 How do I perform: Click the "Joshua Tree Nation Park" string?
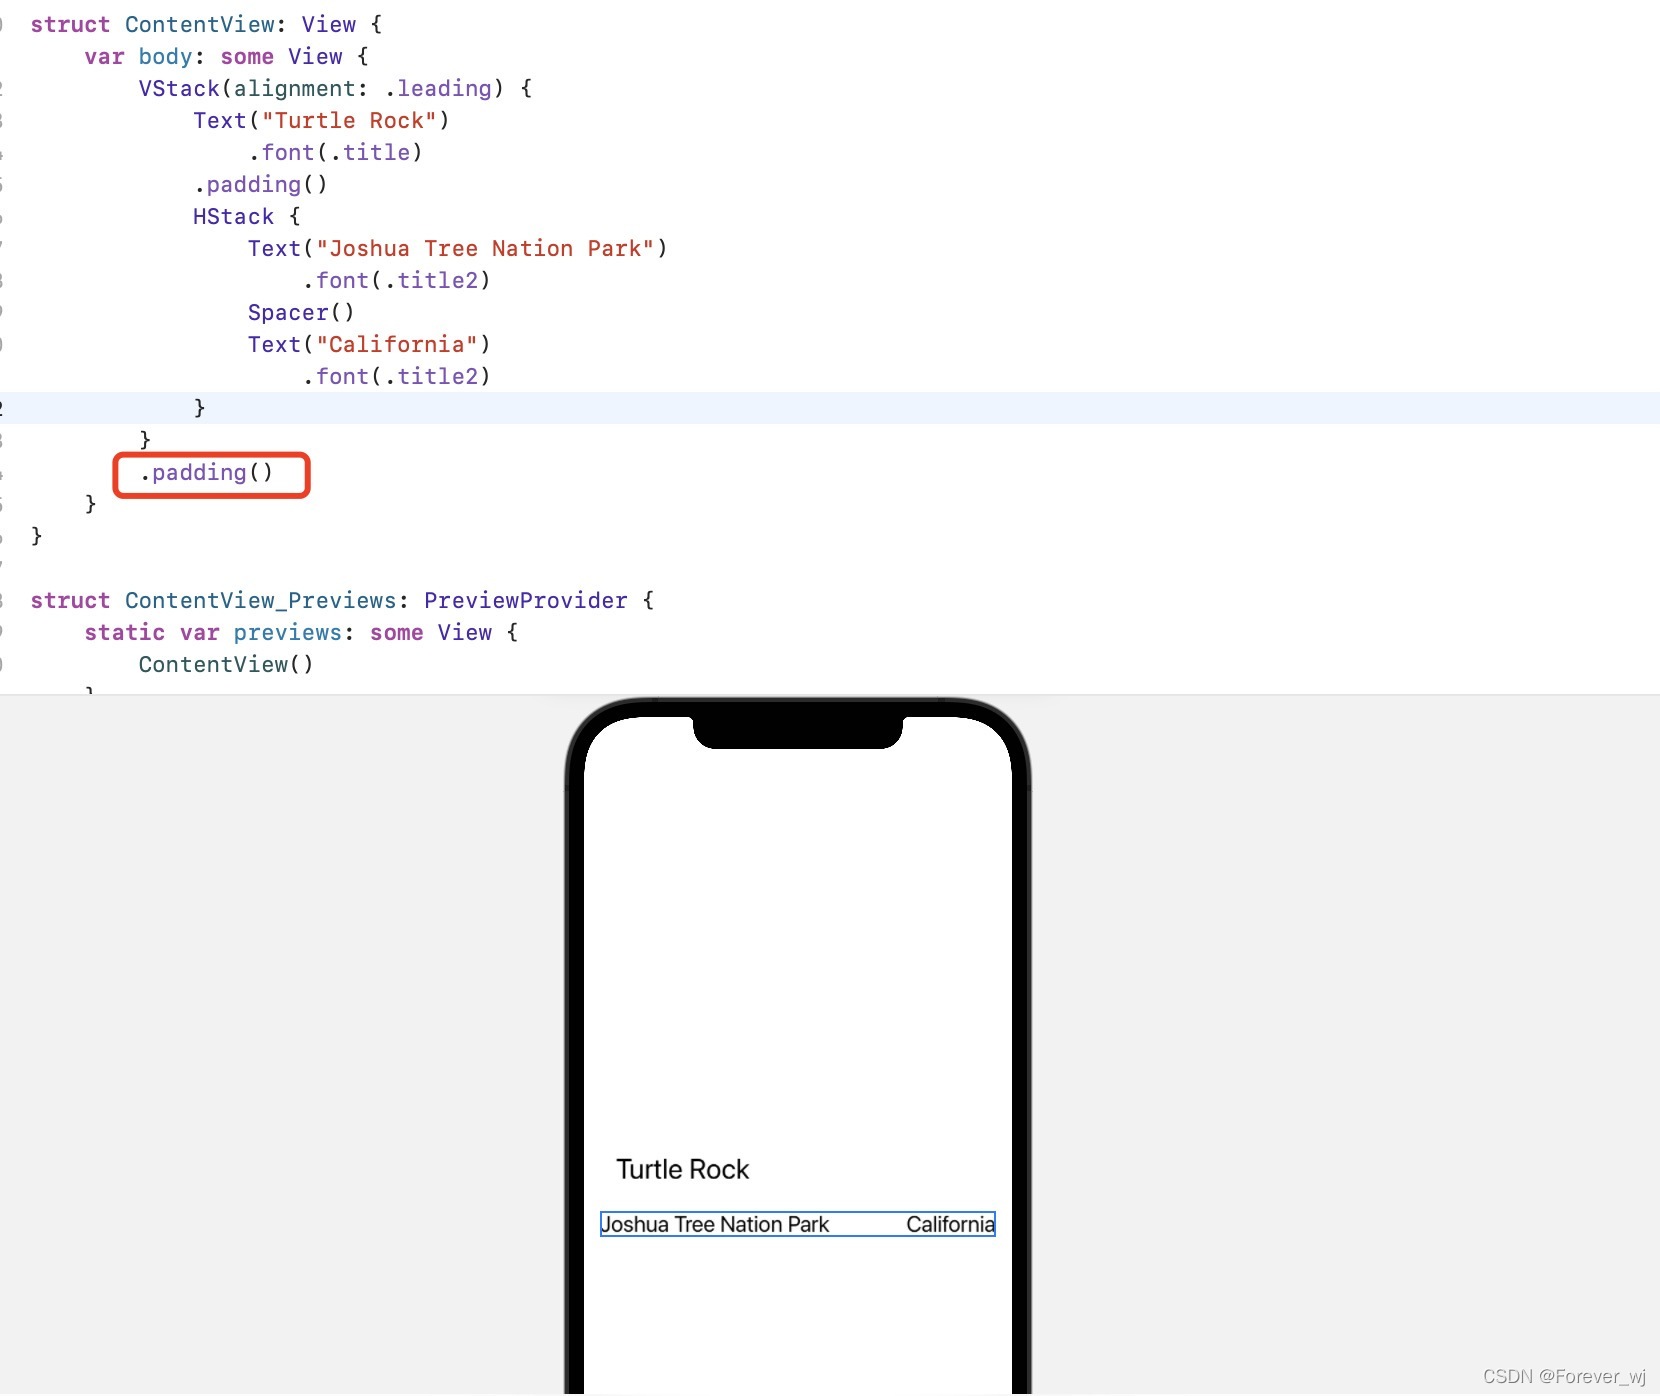pyautogui.click(x=485, y=249)
